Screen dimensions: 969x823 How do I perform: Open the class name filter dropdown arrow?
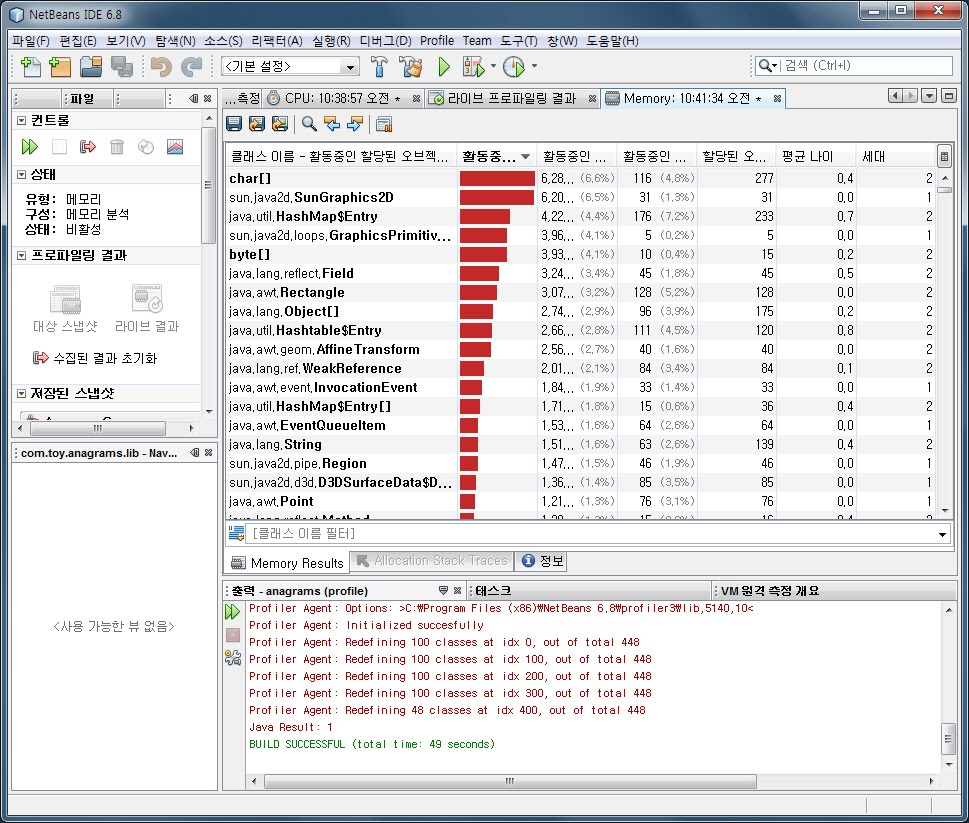click(x=942, y=534)
